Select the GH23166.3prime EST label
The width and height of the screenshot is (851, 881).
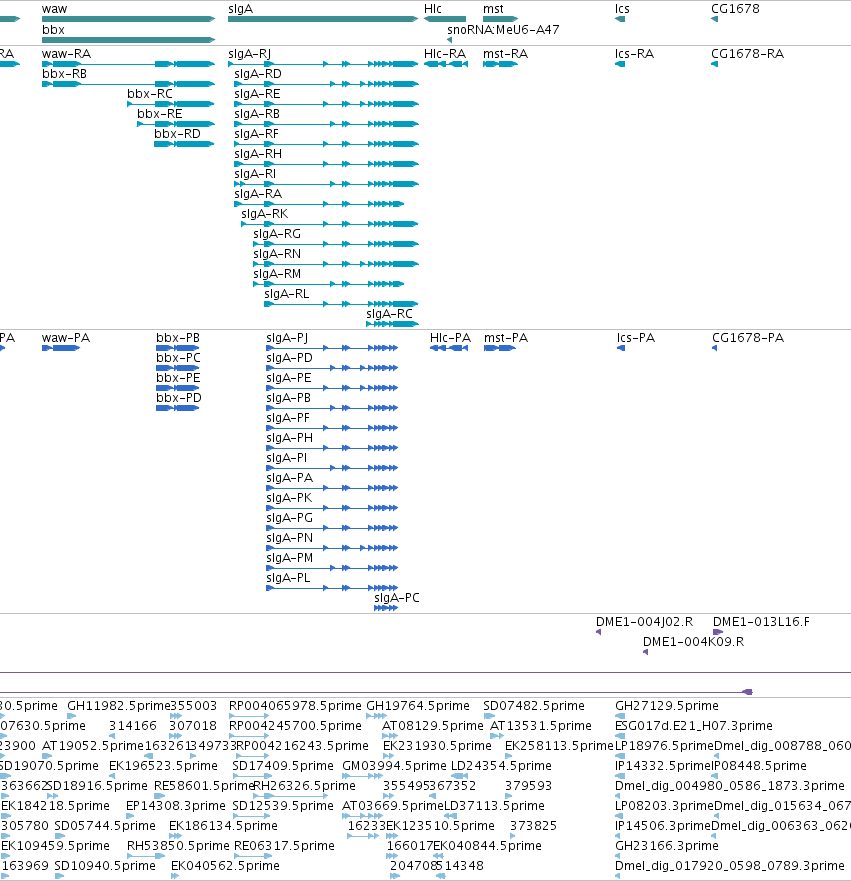coord(667,846)
